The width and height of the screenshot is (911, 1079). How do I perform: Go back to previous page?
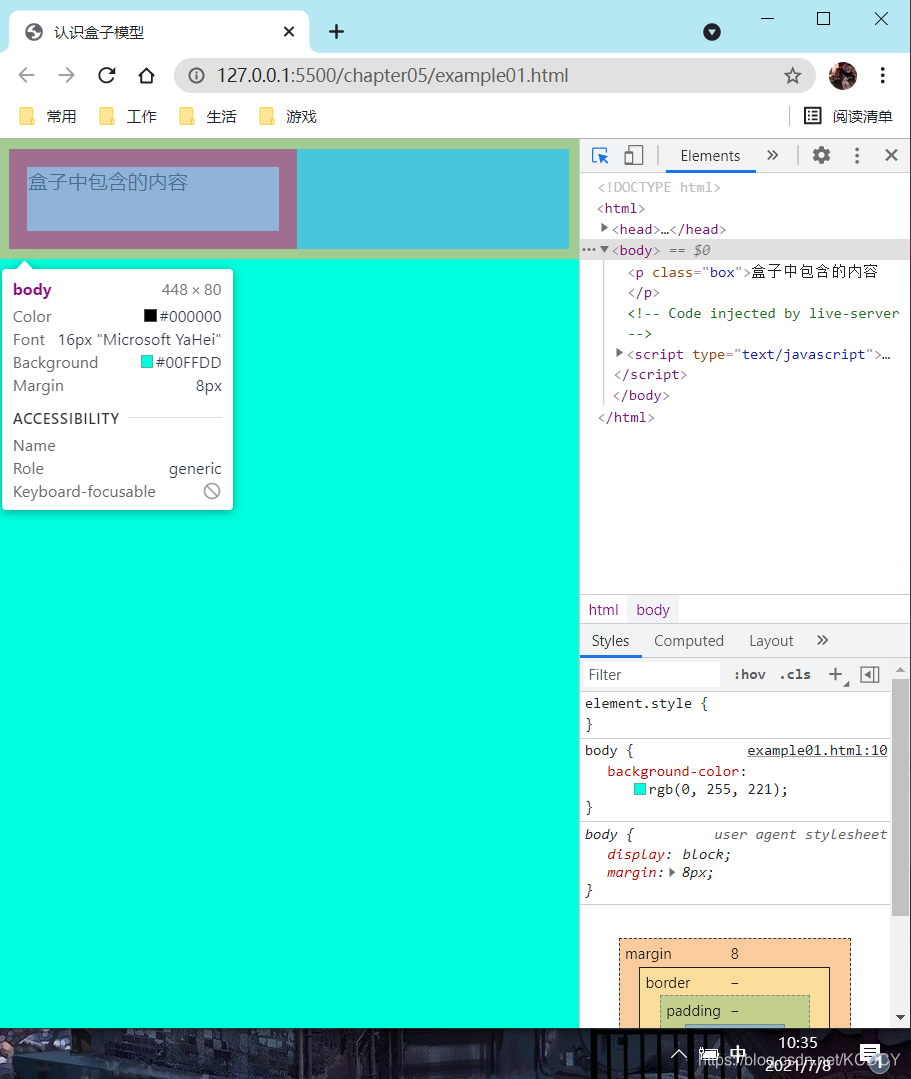pos(26,75)
